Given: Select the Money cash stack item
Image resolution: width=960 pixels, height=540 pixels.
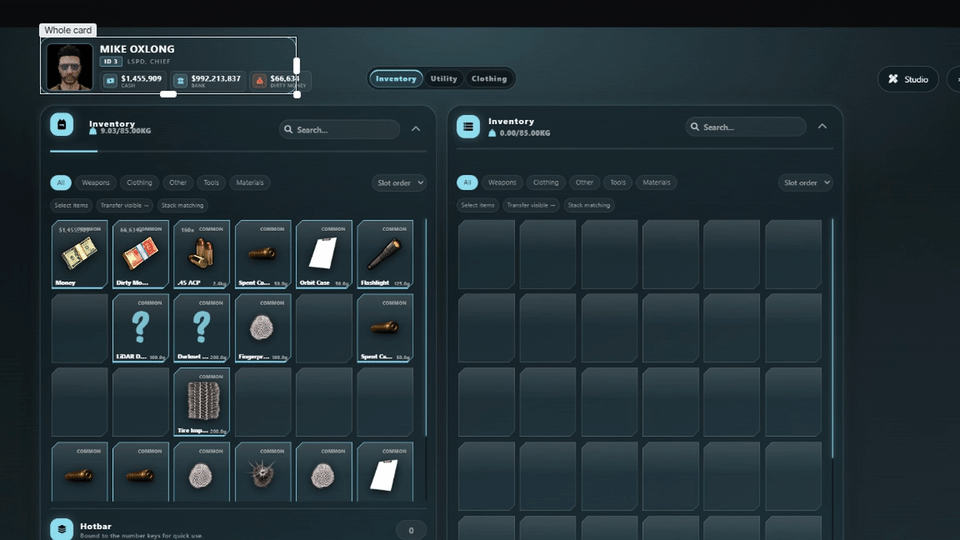Looking at the screenshot, I should (80, 254).
